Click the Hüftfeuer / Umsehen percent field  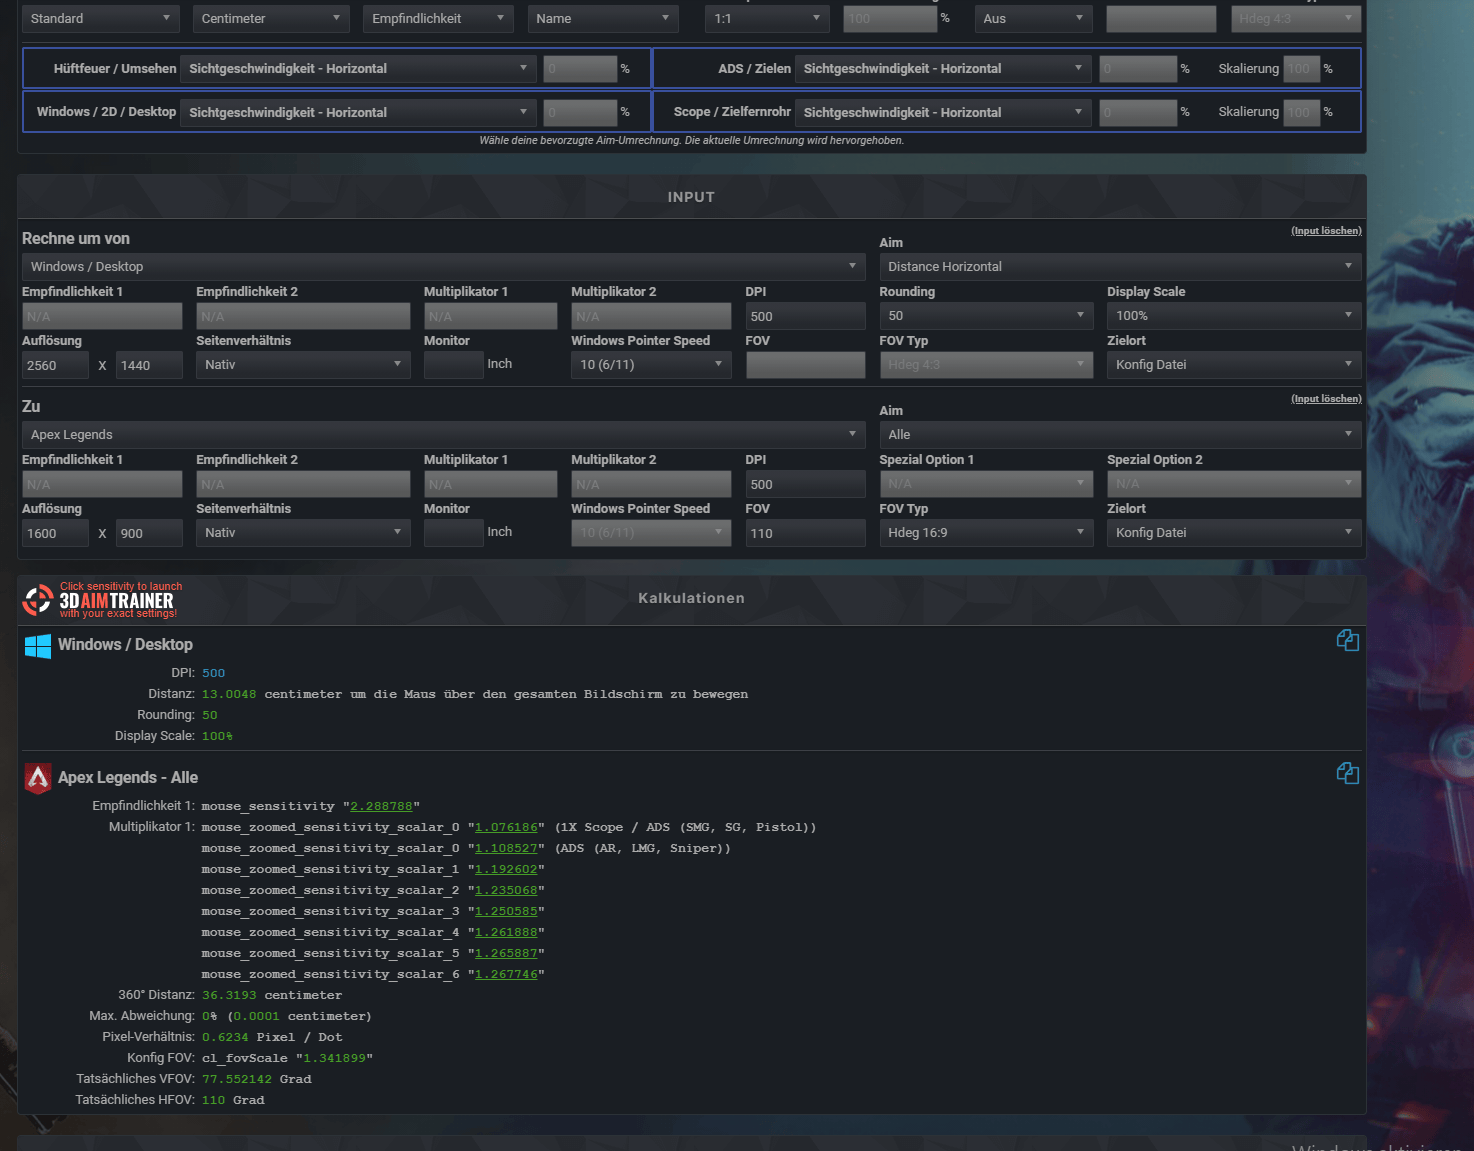pos(580,69)
